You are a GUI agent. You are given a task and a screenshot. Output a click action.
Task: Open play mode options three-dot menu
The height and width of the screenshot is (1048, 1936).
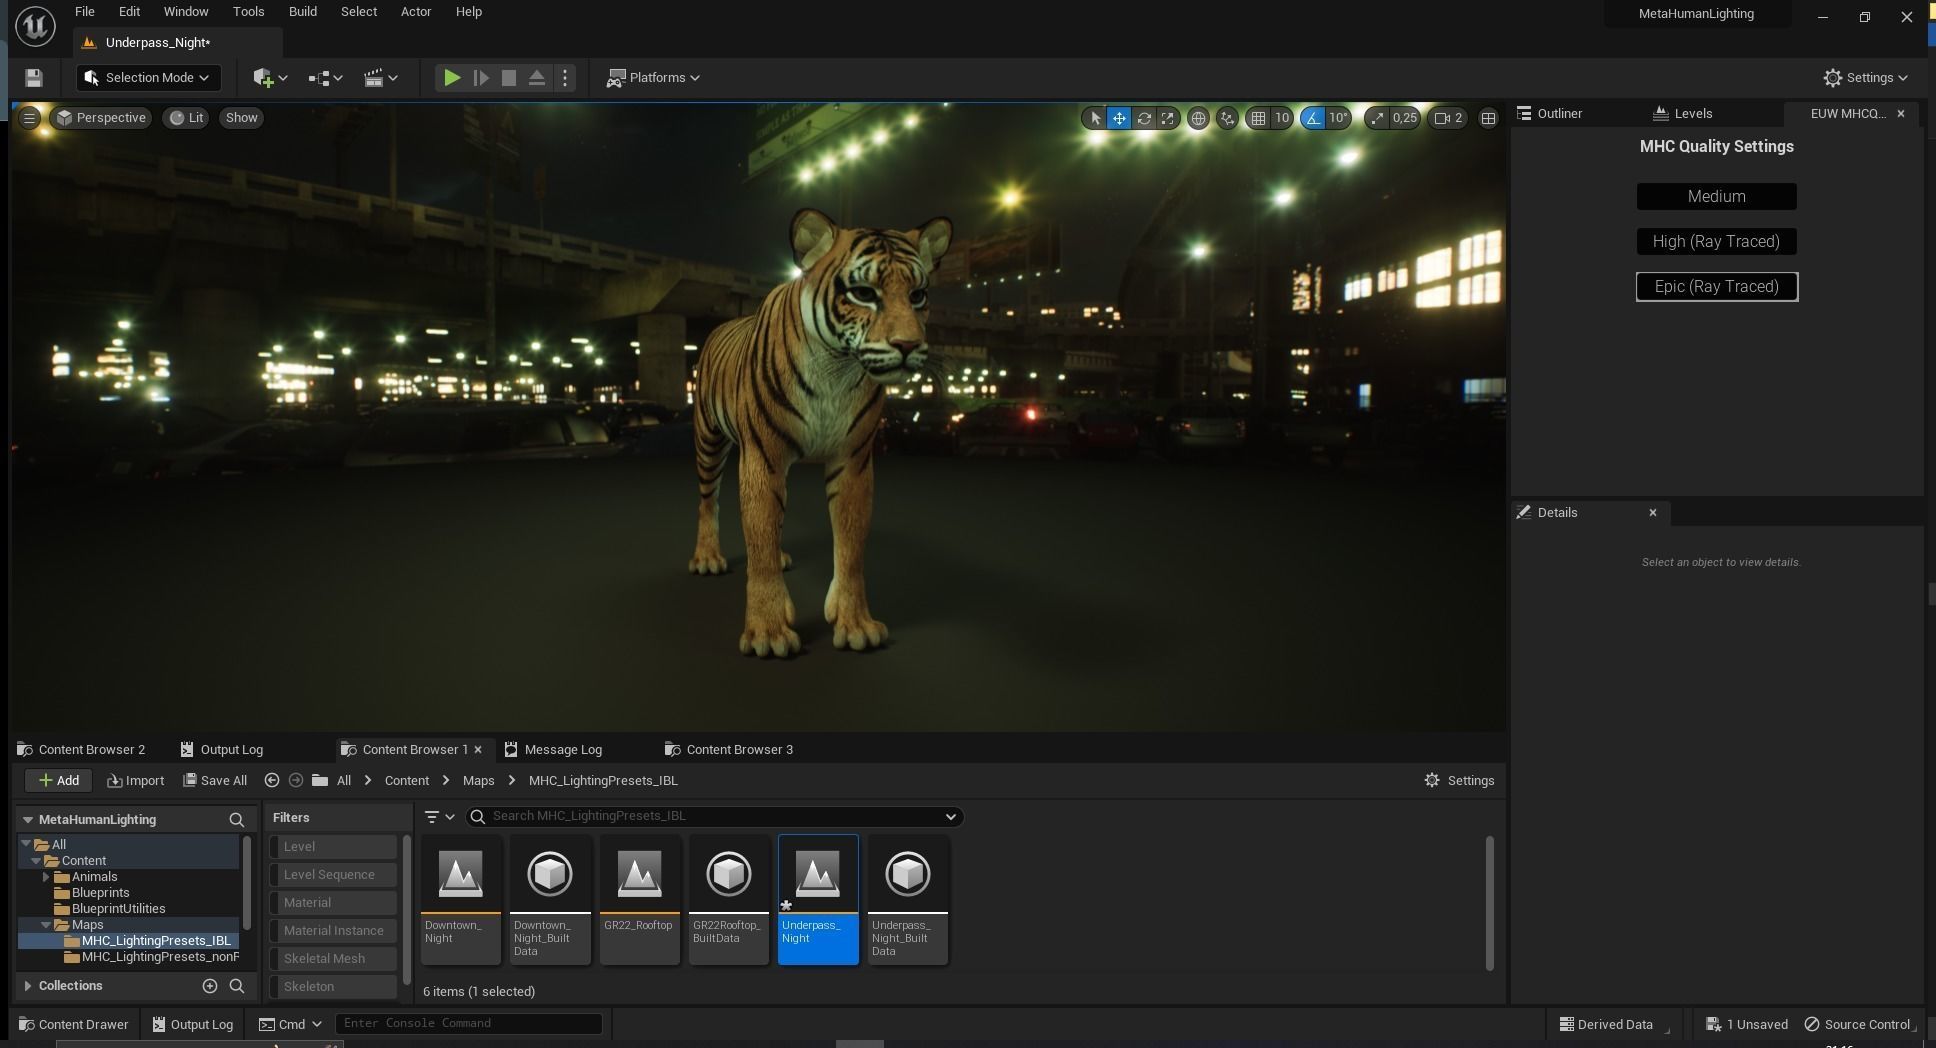(565, 78)
